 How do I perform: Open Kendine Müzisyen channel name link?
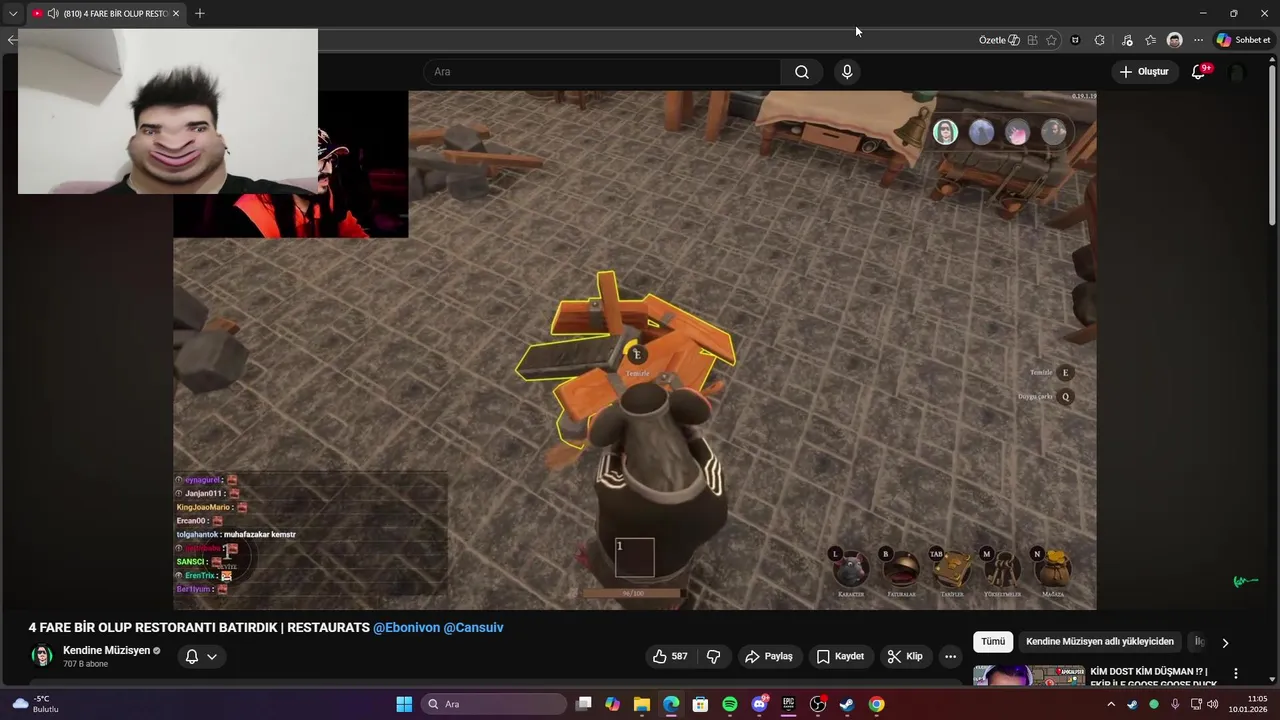[106, 650]
